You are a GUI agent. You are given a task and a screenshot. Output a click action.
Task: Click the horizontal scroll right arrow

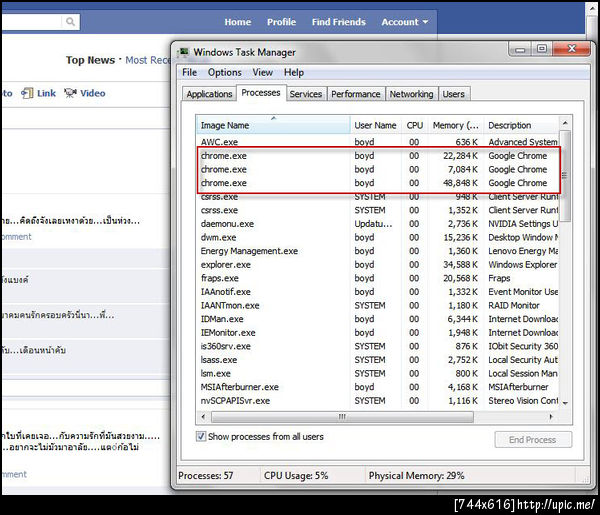551,417
